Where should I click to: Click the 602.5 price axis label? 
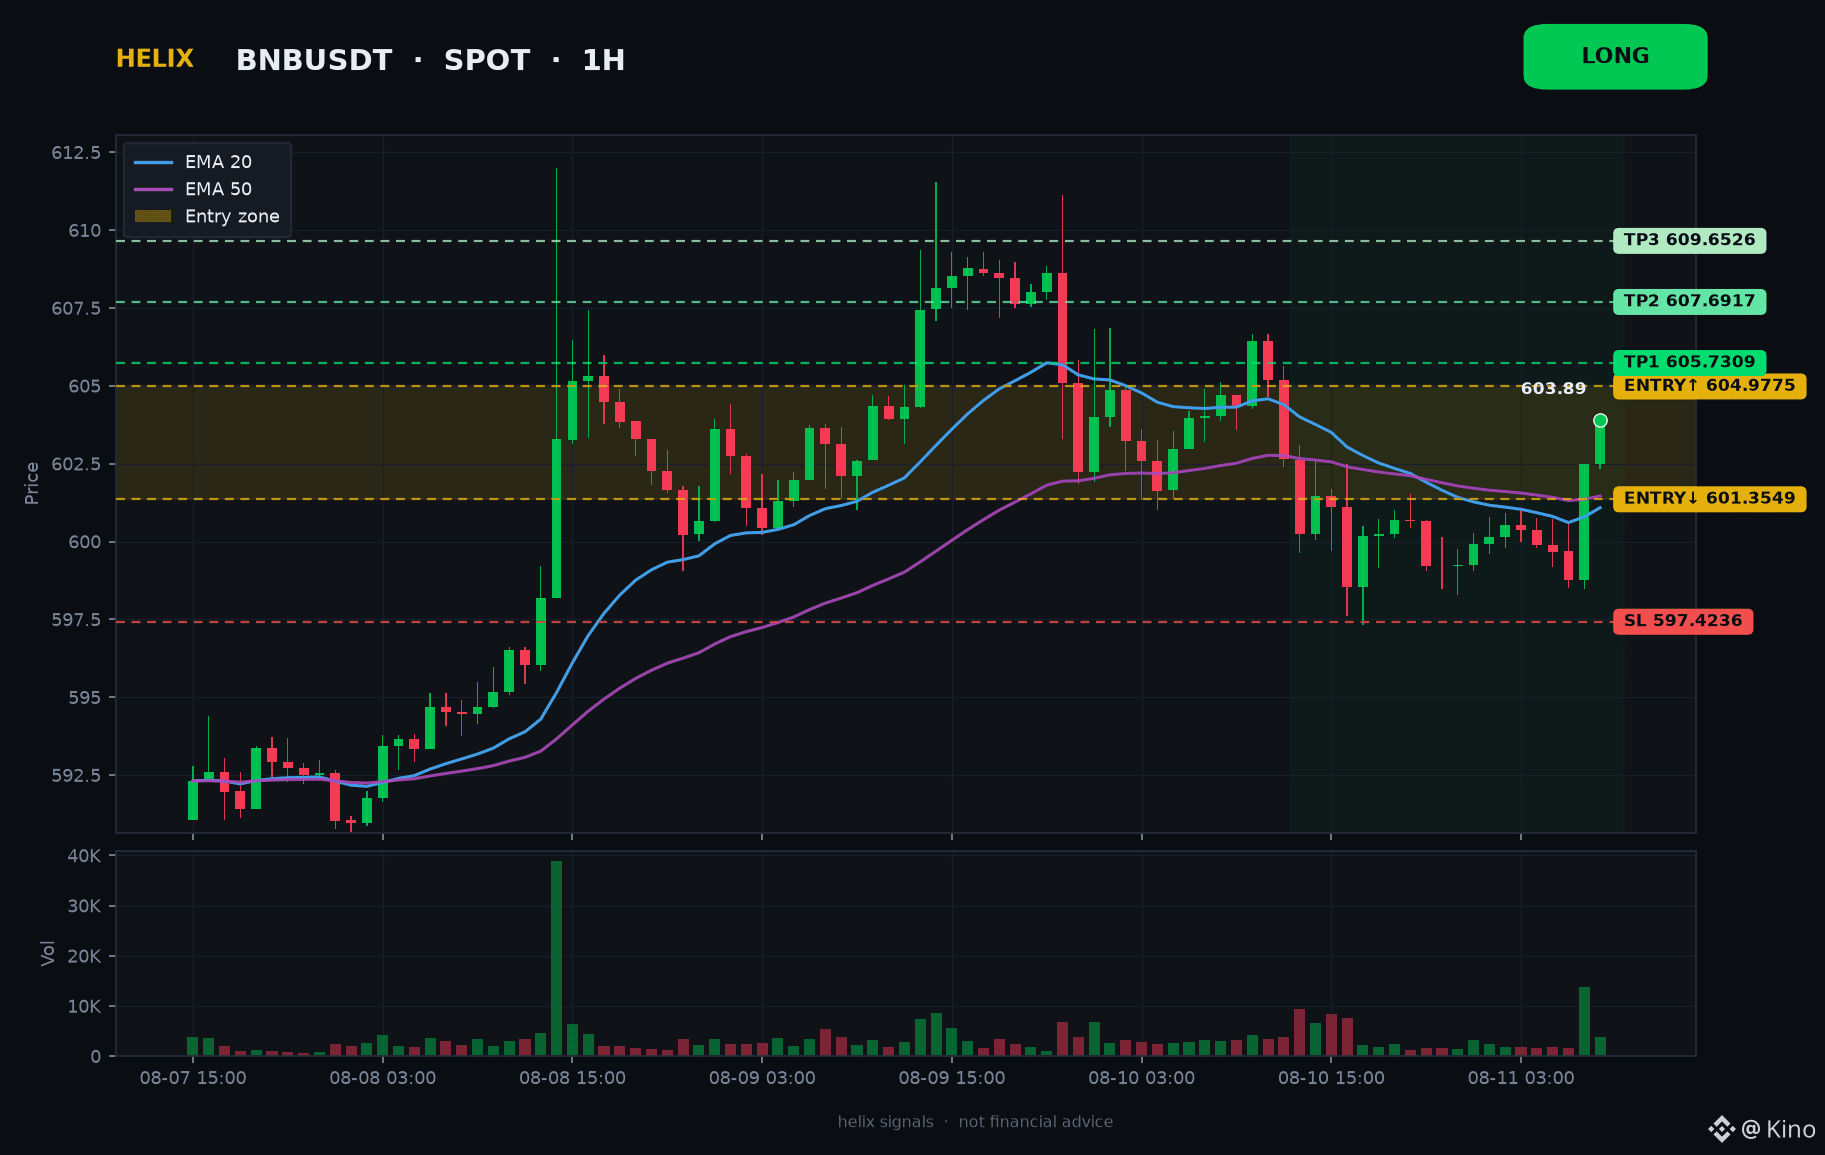76,464
